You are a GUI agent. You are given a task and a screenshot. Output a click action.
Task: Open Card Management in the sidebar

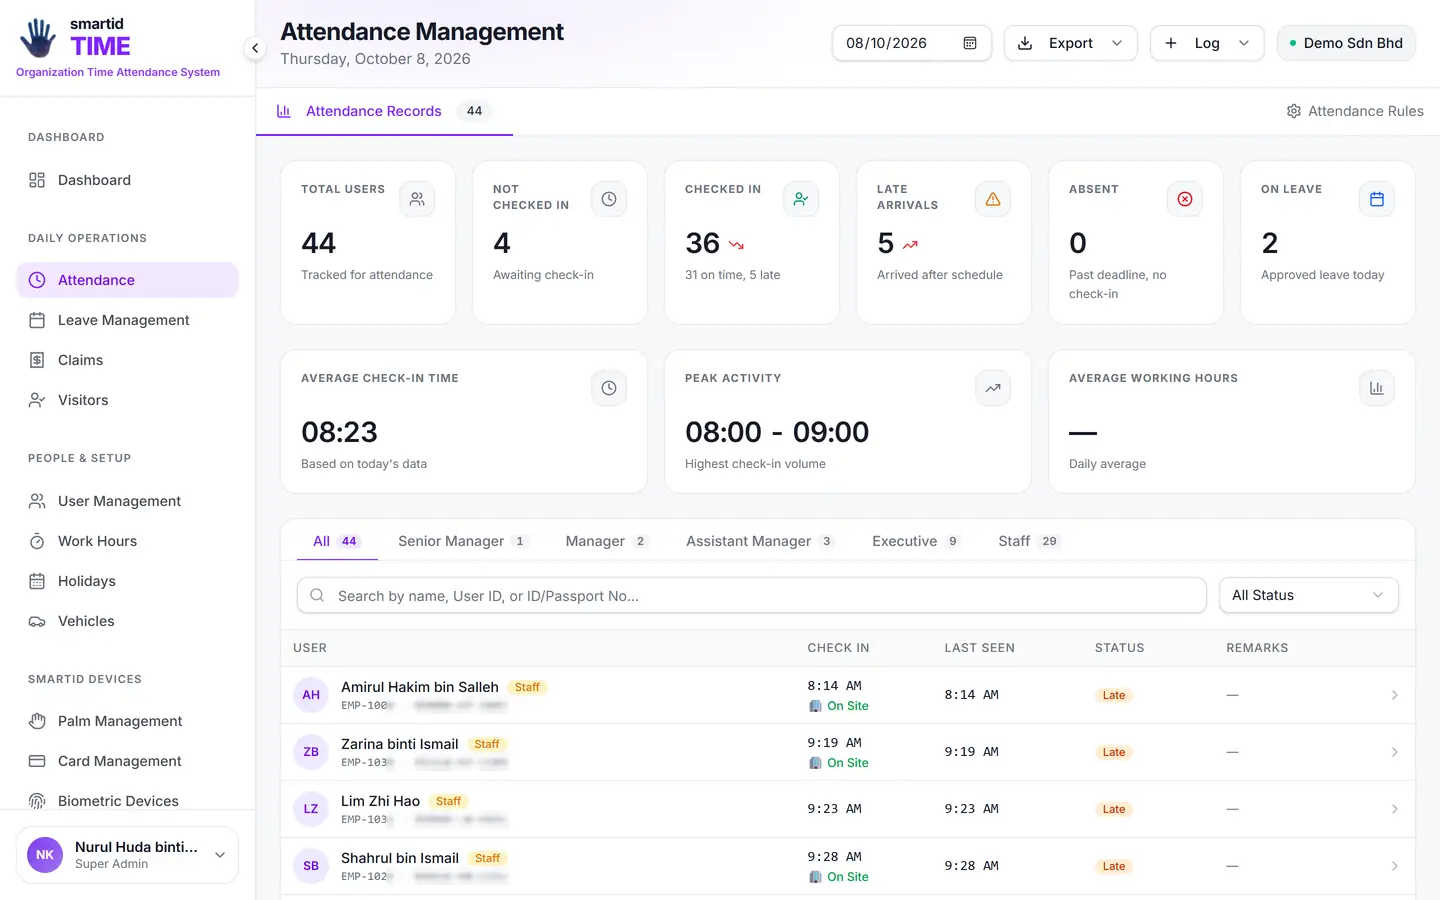coord(127,761)
